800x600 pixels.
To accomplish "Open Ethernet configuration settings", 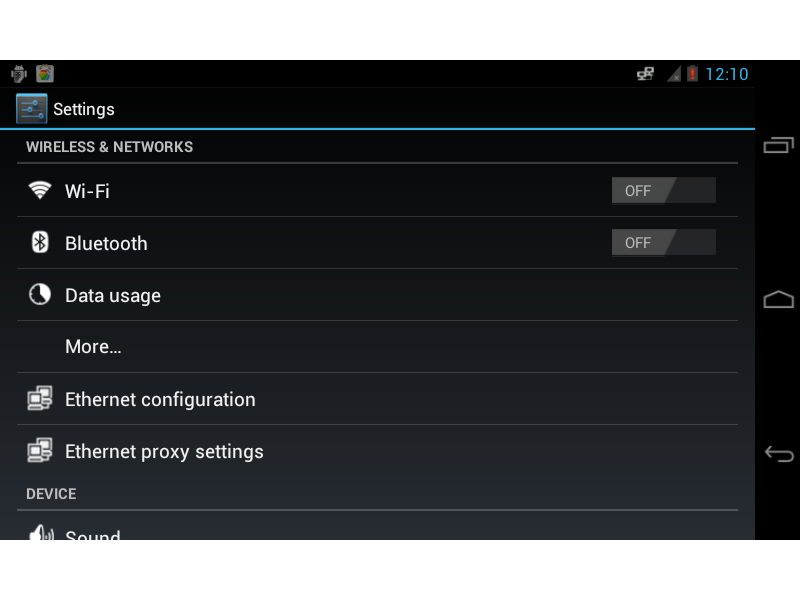I will click(x=160, y=400).
